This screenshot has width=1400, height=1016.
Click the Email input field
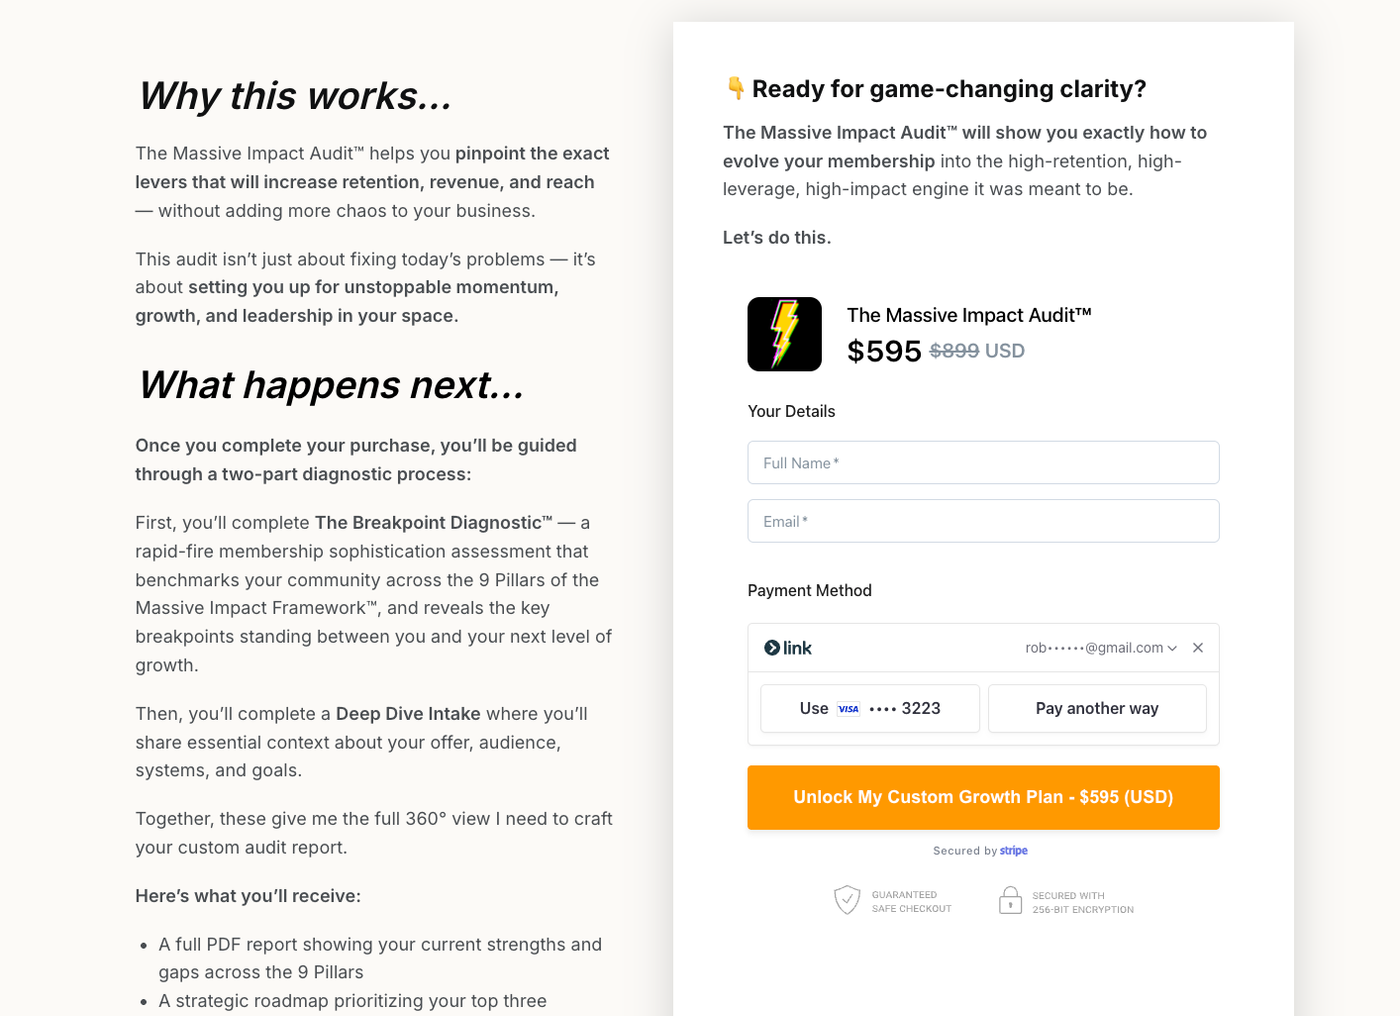pos(983,520)
